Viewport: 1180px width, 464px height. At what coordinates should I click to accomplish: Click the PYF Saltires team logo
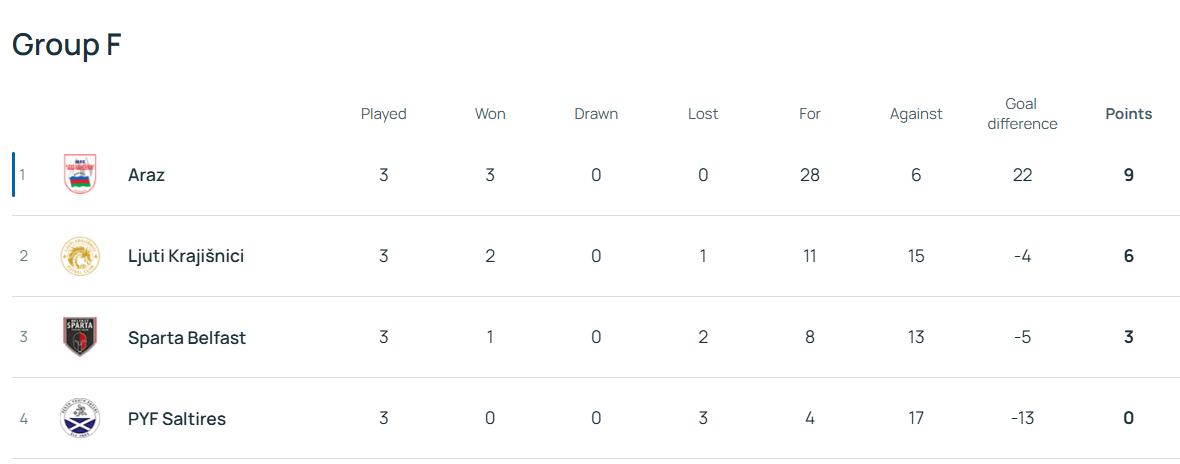click(x=79, y=418)
